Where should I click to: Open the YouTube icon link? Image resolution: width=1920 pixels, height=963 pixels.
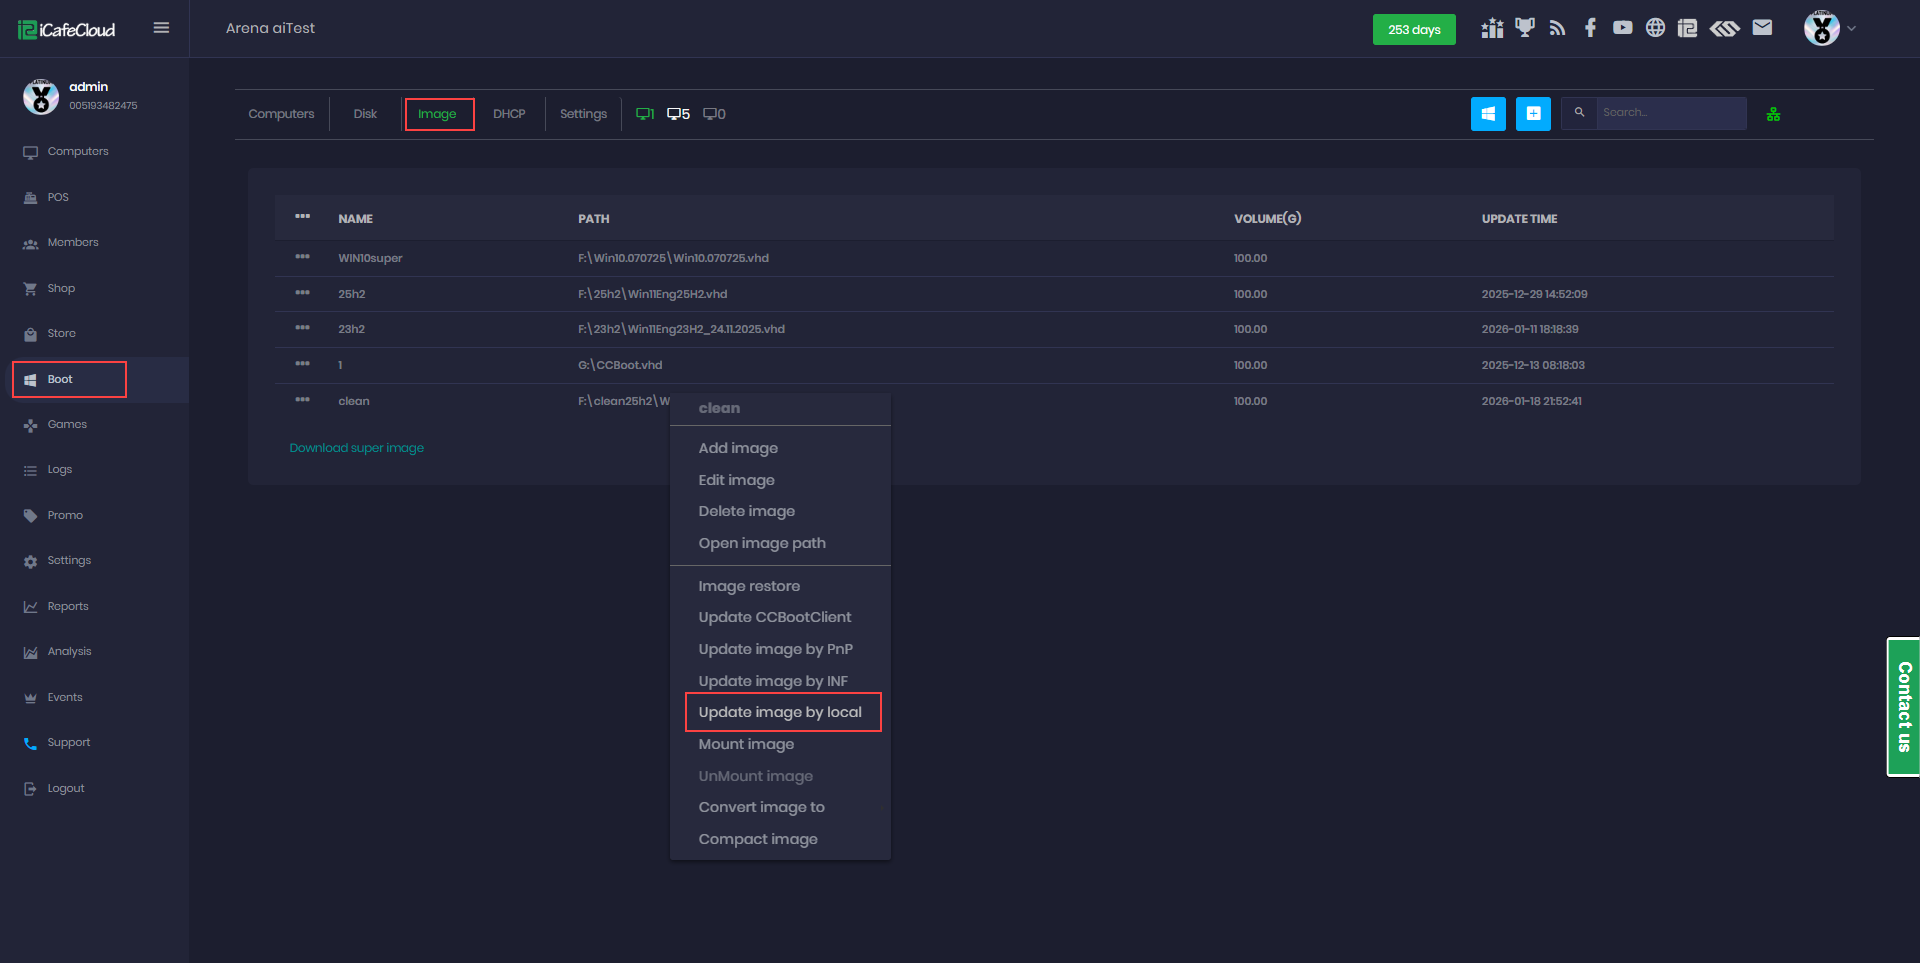1622,28
